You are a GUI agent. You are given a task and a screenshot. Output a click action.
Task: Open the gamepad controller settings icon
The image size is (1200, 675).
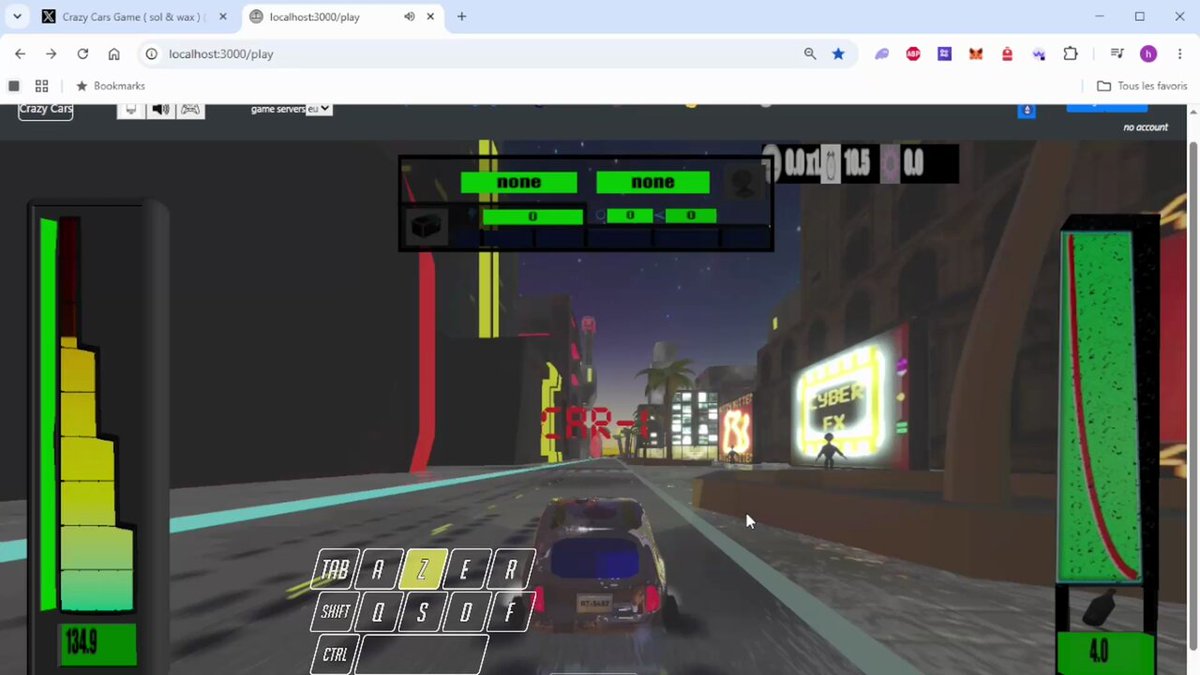(190, 110)
